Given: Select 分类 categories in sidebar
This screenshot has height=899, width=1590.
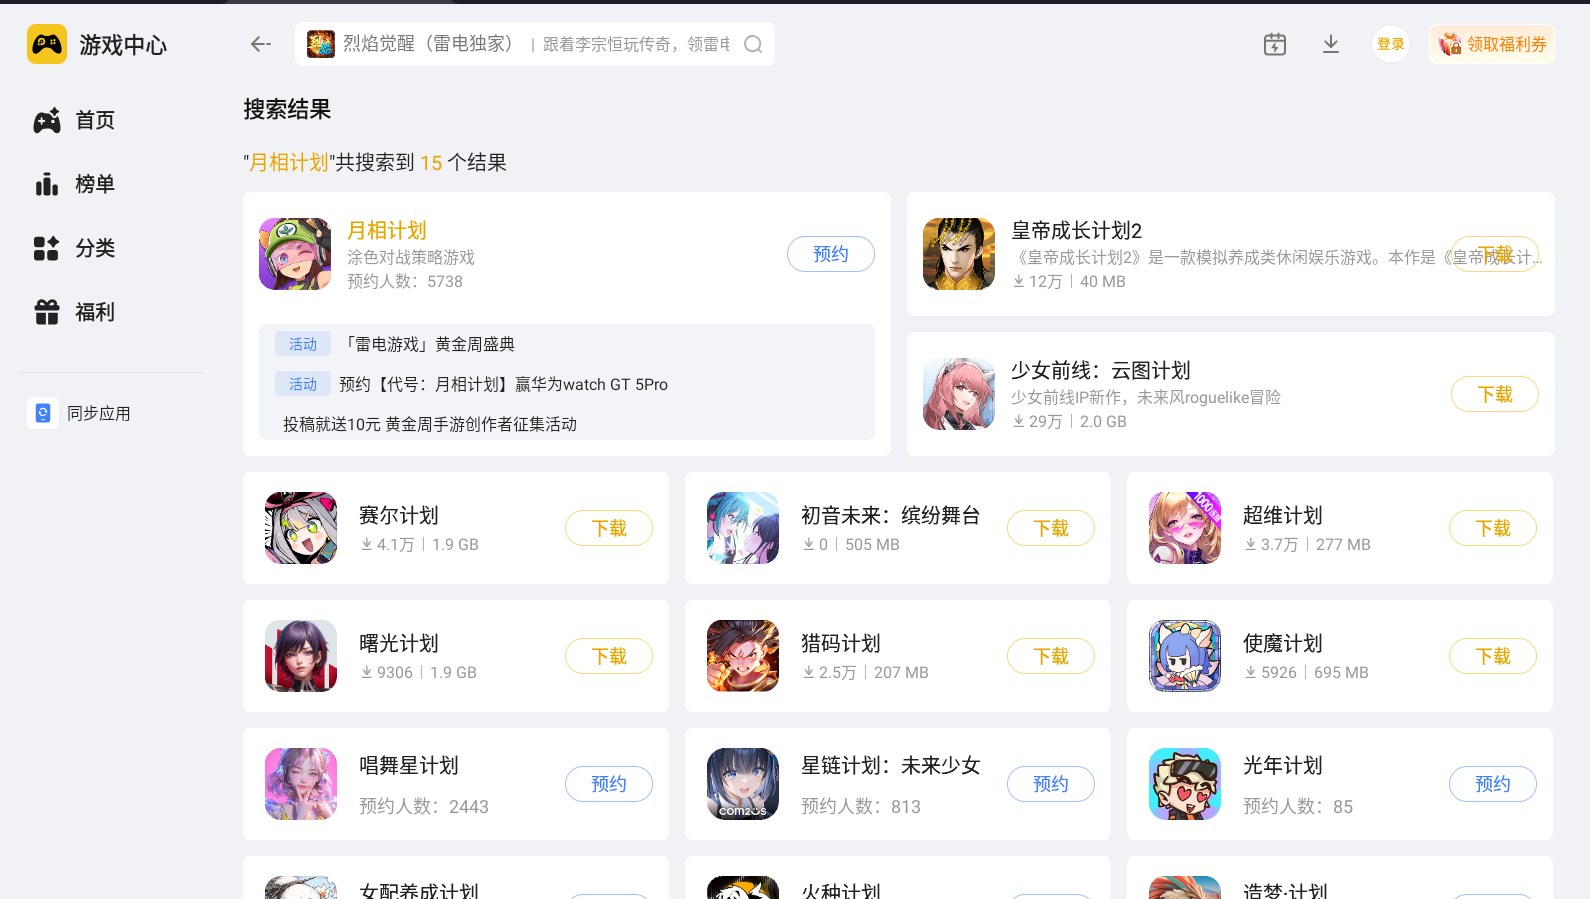Looking at the screenshot, I should coord(75,249).
